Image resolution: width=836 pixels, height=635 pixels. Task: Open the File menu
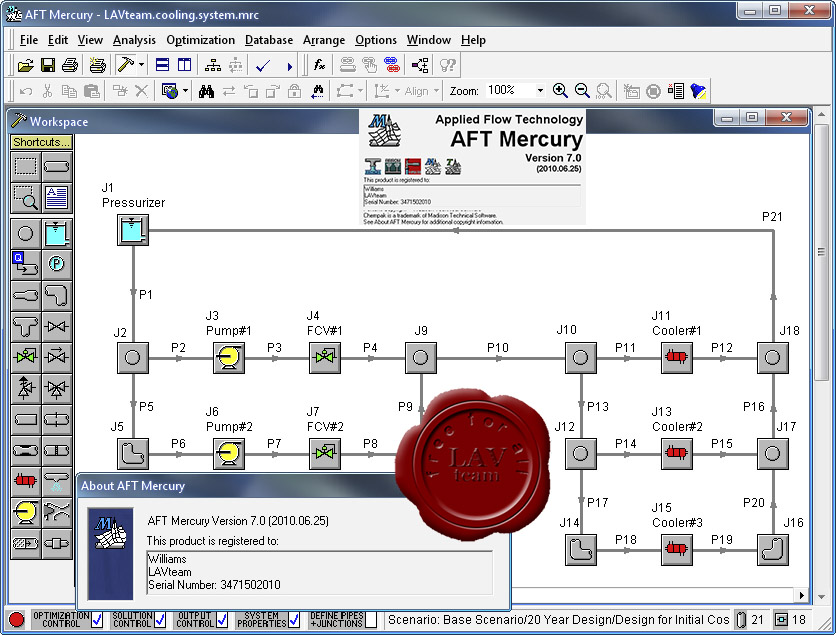coord(29,40)
